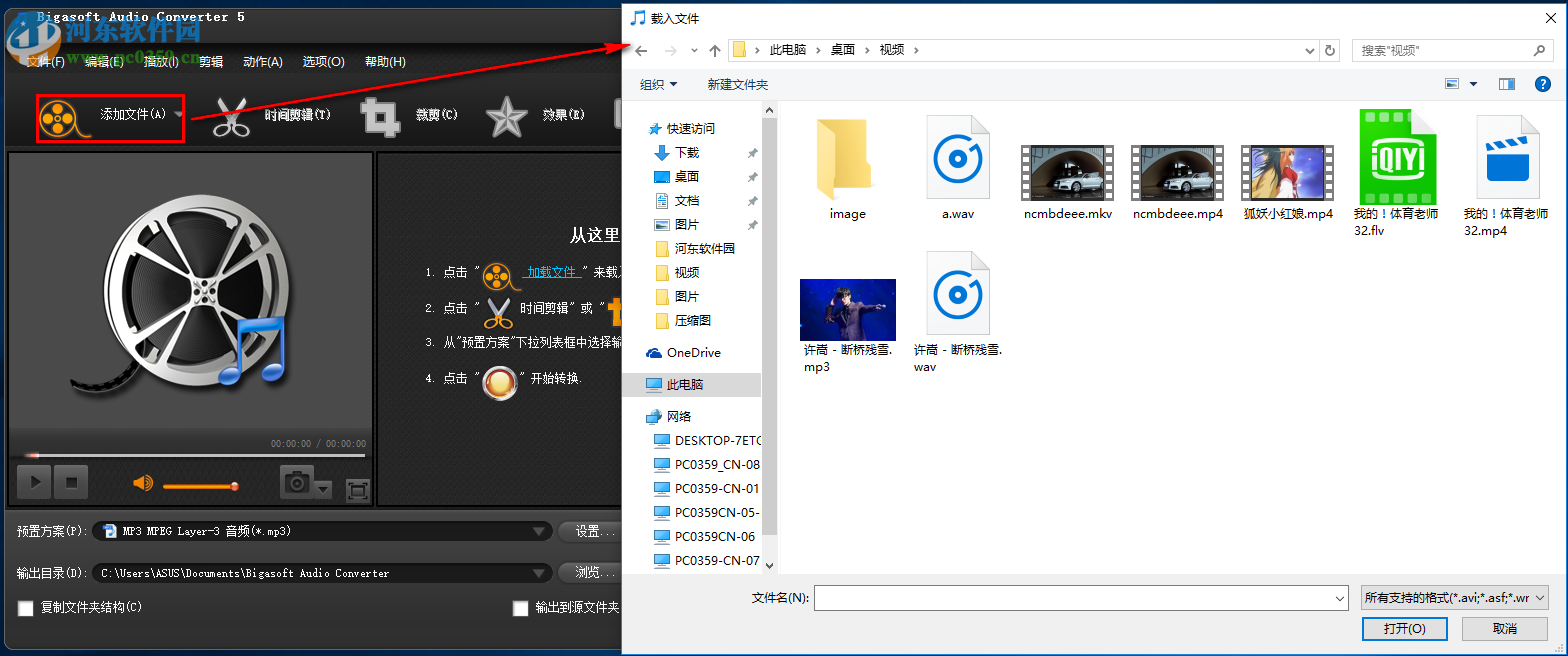Screen dimensions: 1568x656
Task: Select the 我的！体育老师32.mp4 file icon
Action: (x=1507, y=157)
